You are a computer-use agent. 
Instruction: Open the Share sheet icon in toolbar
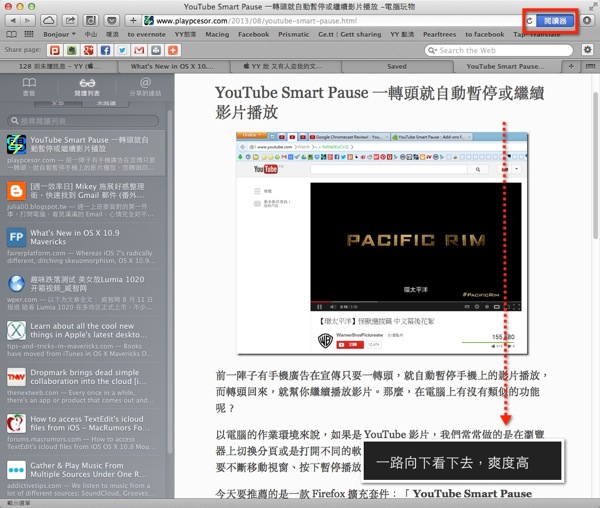click(70, 20)
